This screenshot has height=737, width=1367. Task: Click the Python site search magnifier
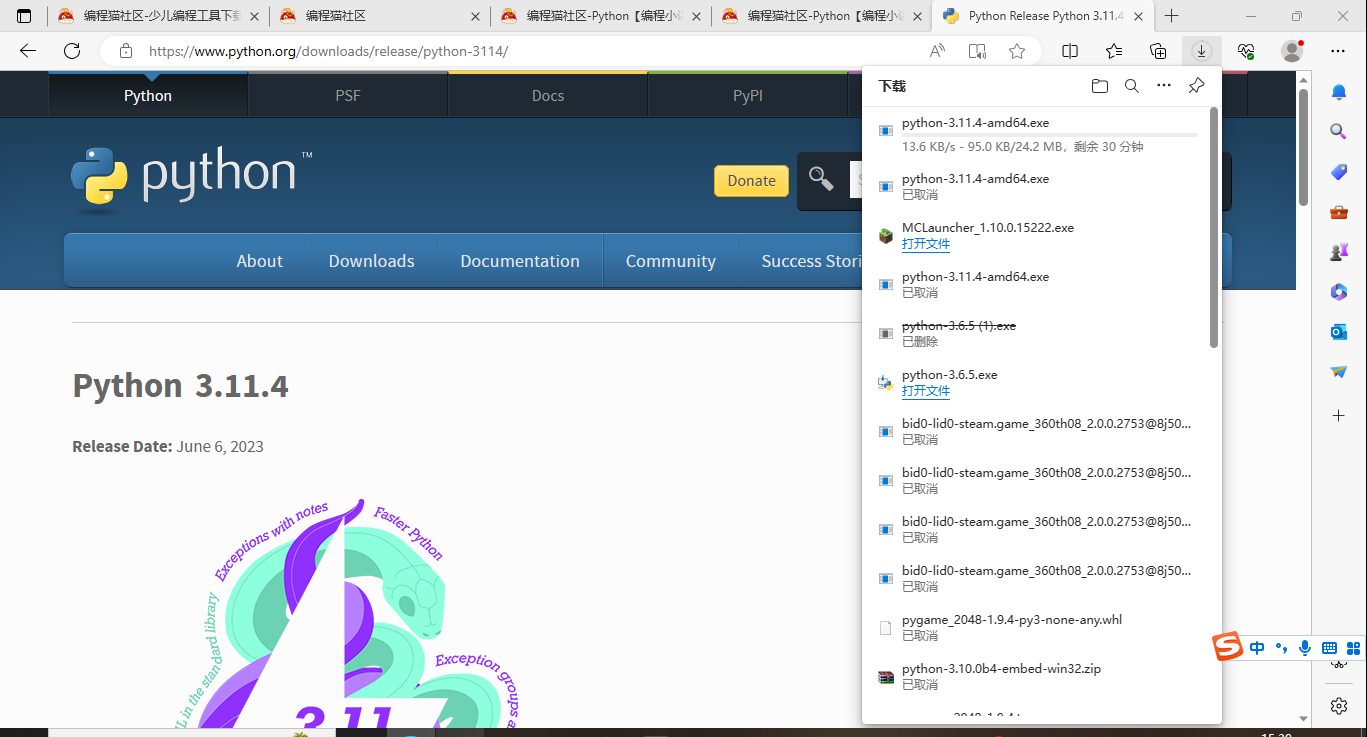[x=821, y=179]
